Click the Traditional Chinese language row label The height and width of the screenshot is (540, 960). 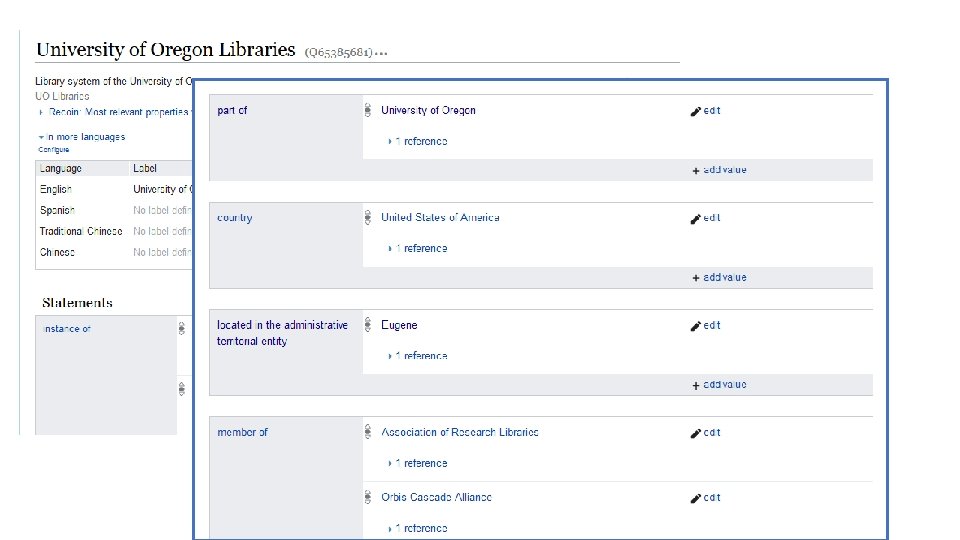pos(81,231)
